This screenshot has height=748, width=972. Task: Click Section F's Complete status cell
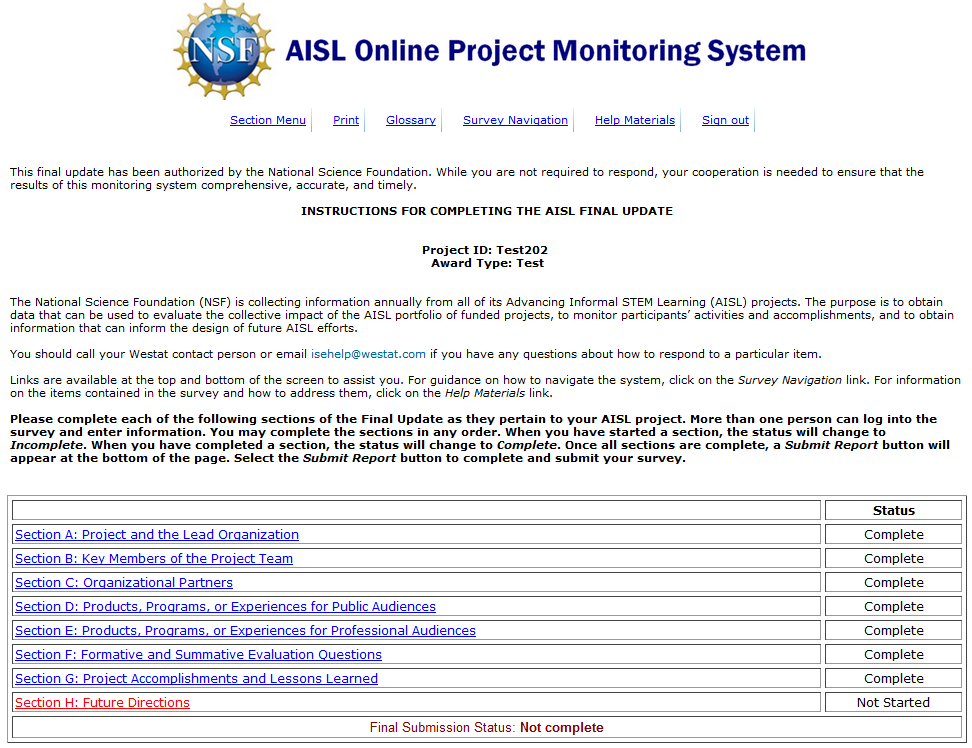click(893, 654)
